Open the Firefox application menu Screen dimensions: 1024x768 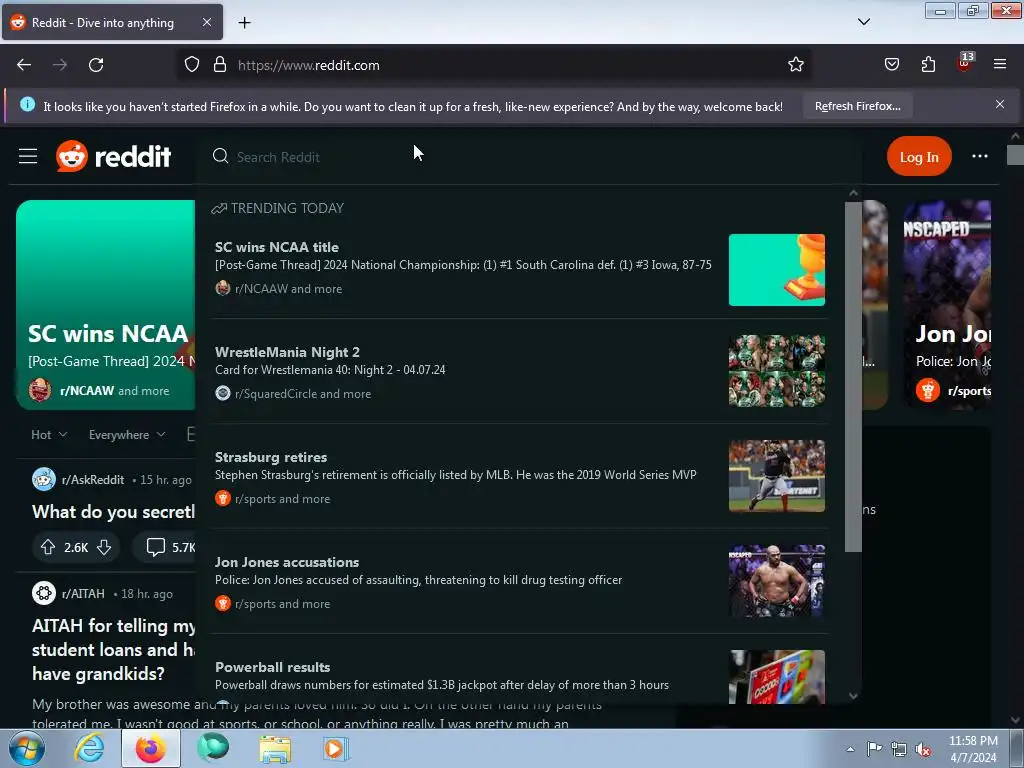click(x=1000, y=64)
